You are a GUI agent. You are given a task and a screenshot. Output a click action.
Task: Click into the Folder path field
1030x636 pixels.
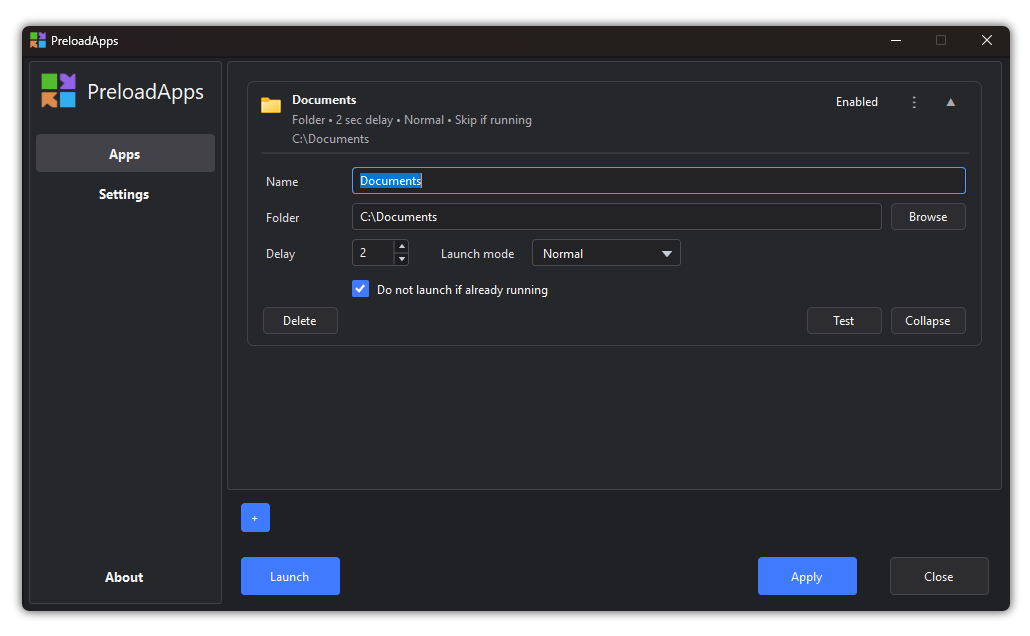coord(616,217)
